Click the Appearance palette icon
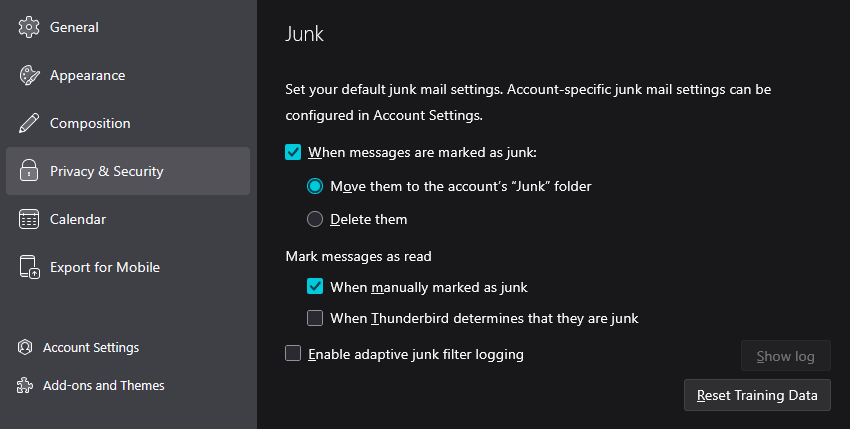850x429 pixels. tap(29, 75)
